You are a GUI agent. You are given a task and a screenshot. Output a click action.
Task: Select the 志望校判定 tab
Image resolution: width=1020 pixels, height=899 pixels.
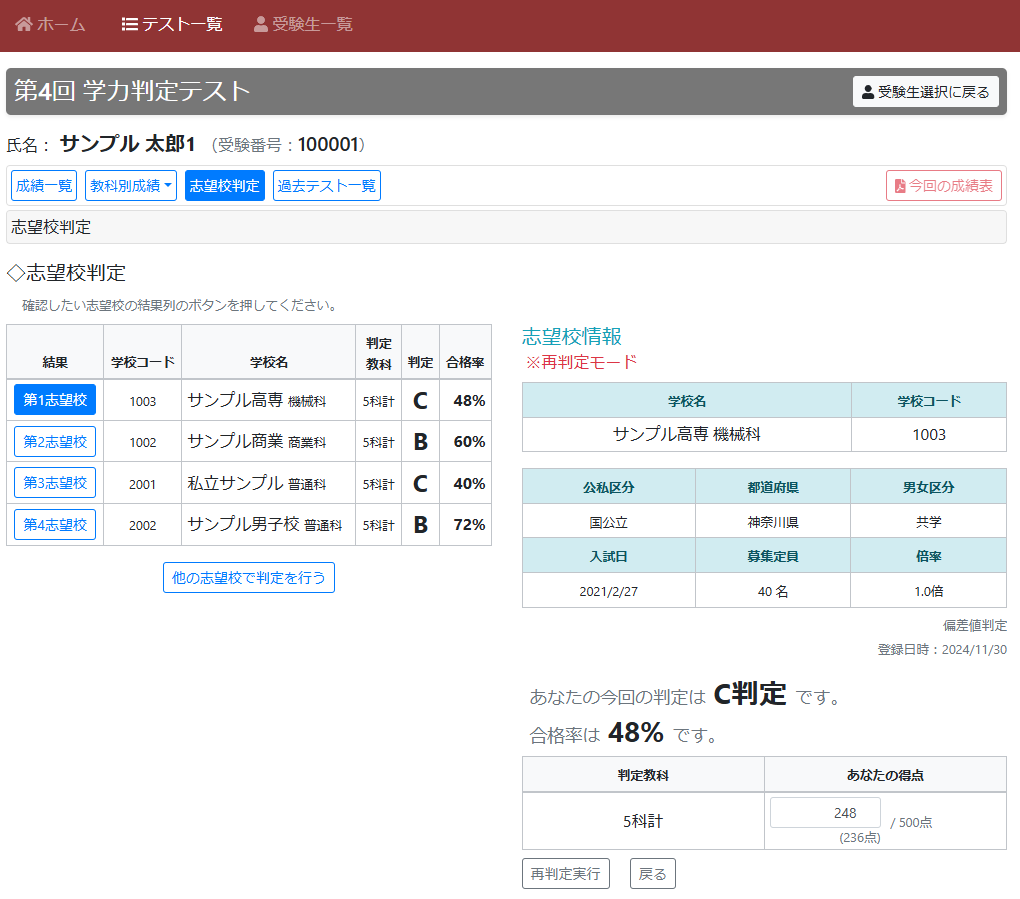pos(224,186)
